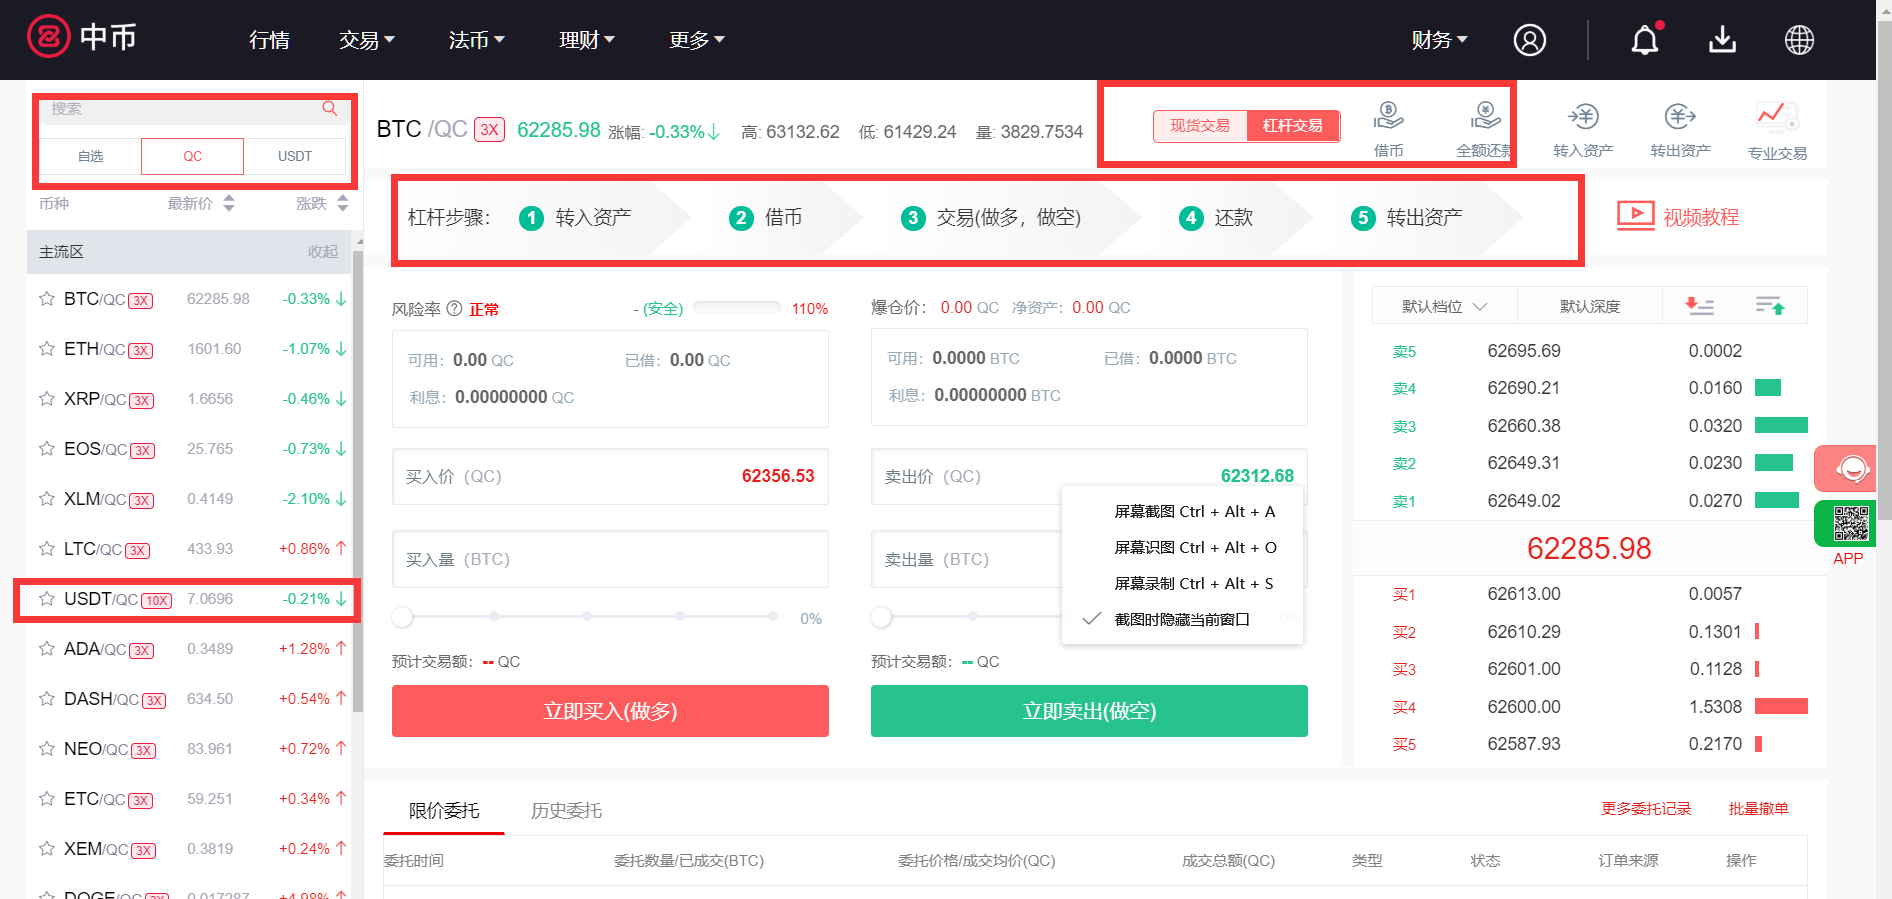The width and height of the screenshot is (1892, 899).
Task: Choose 屏幕截图 Ctrl+Alt+A menu entry
Action: click(x=1194, y=511)
